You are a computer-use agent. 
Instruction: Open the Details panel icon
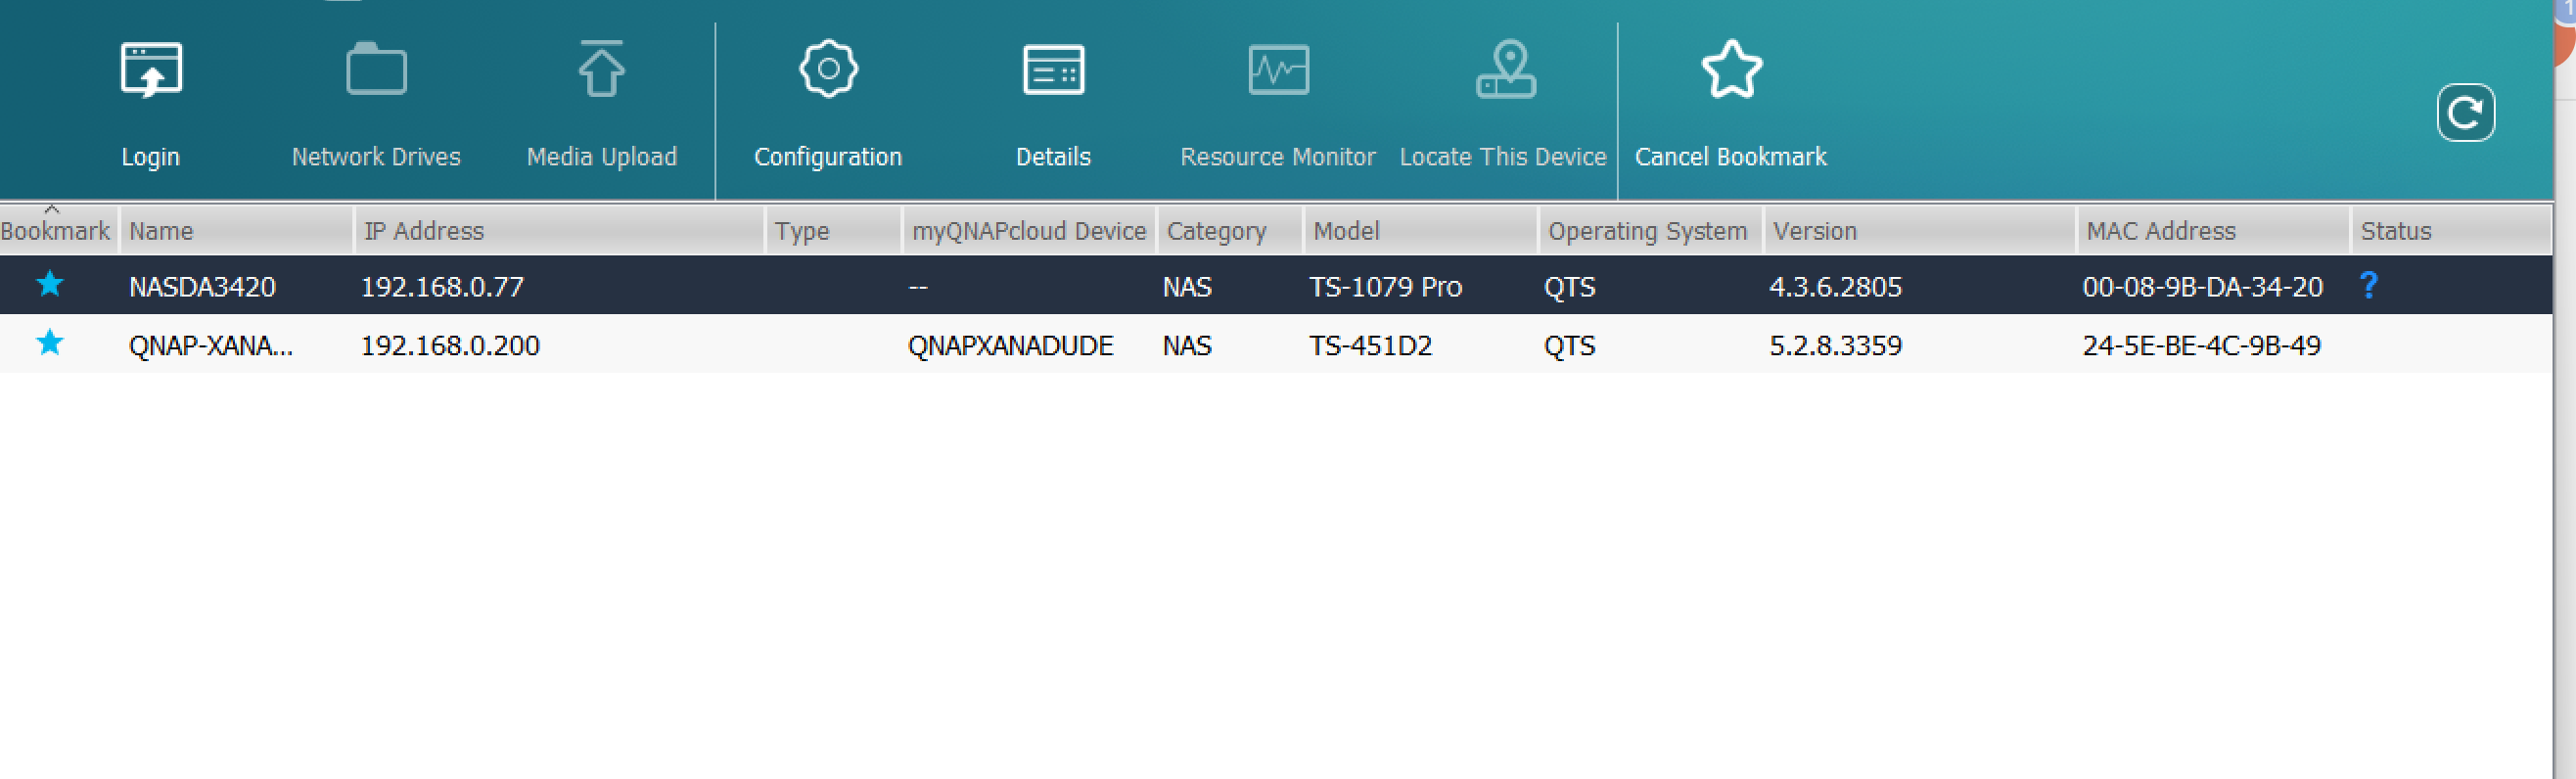pos(1053,71)
